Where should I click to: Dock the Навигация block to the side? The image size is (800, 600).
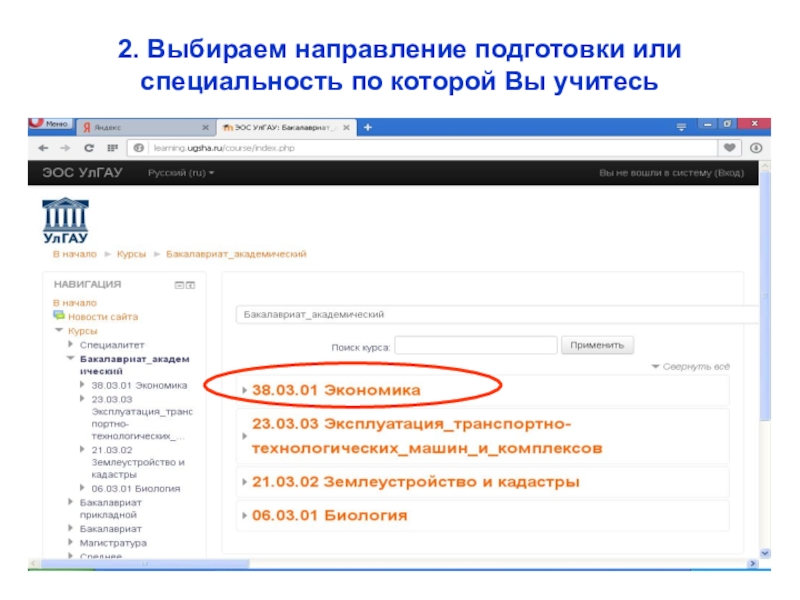(x=190, y=284)
